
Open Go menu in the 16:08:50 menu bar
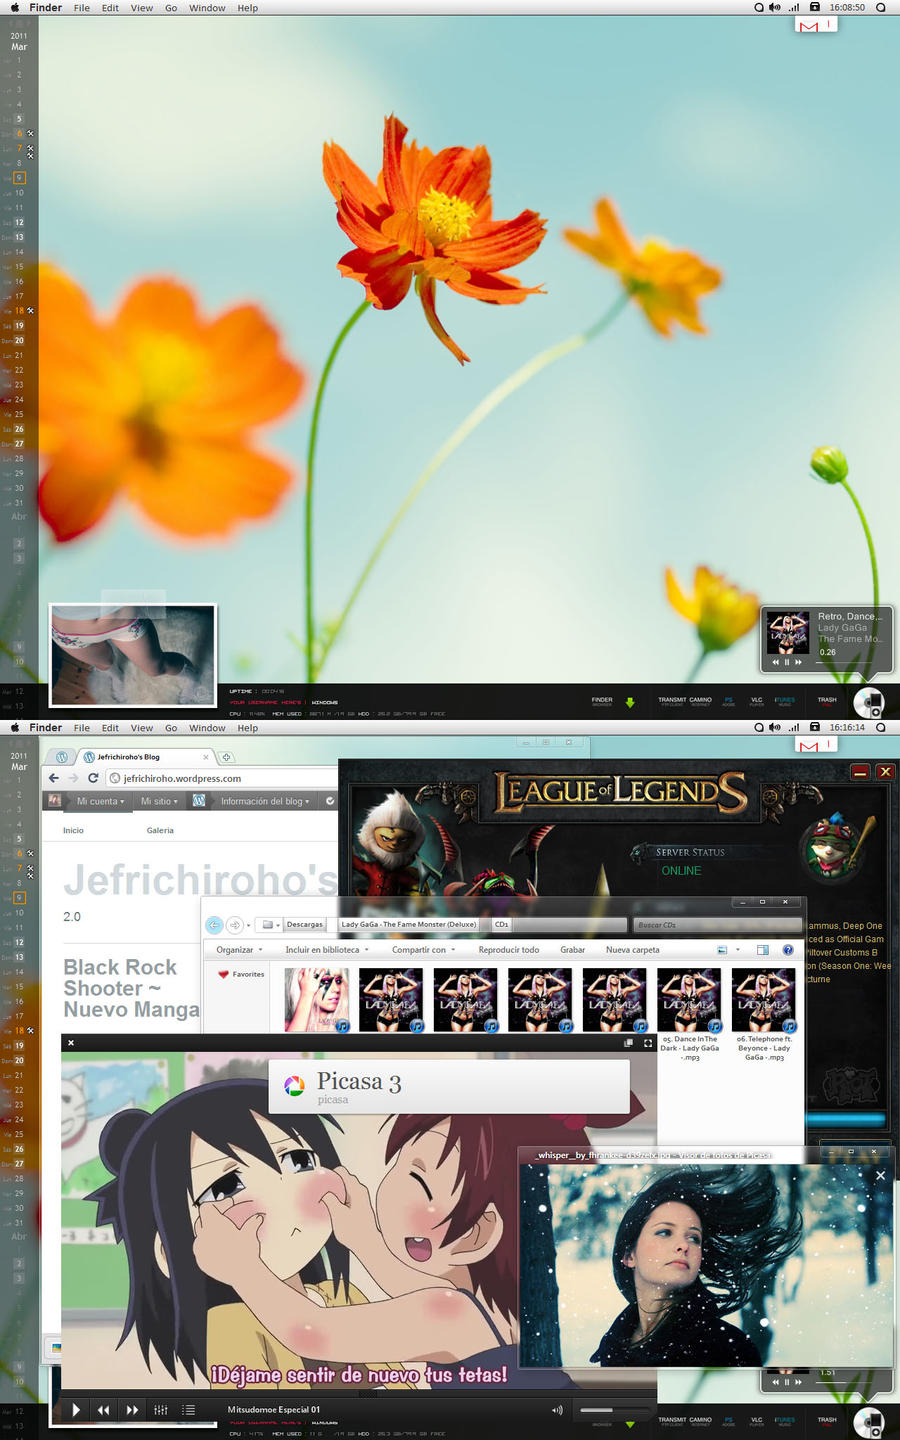171,8
